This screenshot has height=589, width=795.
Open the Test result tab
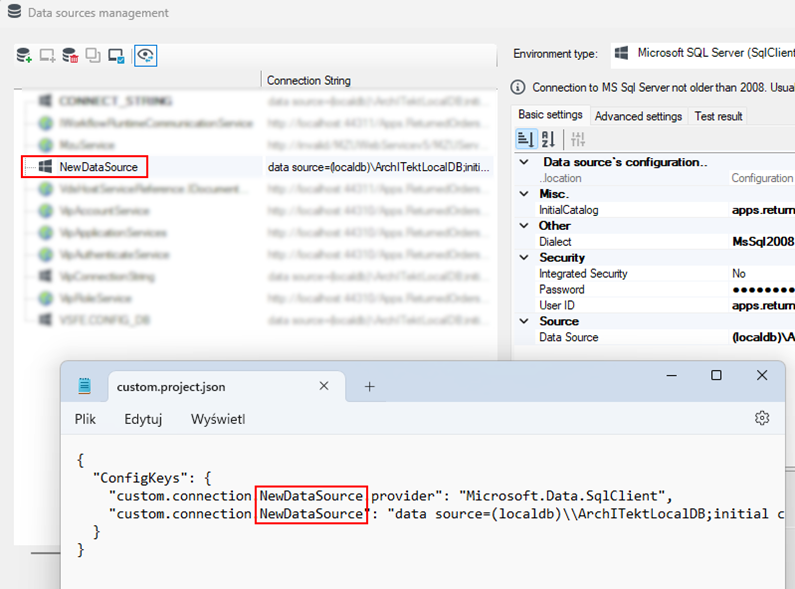tap(718, 116)
